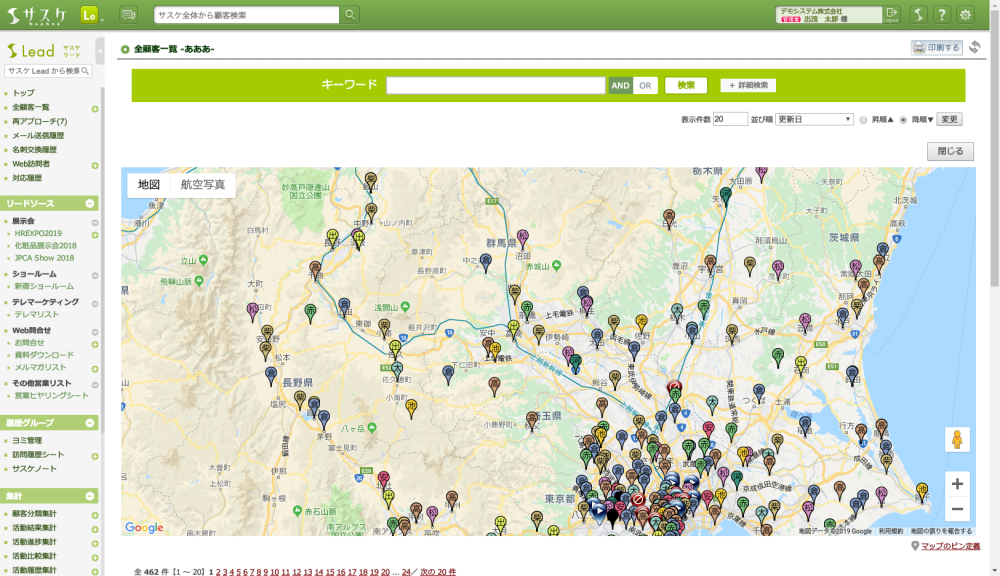This screenshot has width=1000, height=576.
Task: Click the search magnifier beside global search
Action: [350, 15]
